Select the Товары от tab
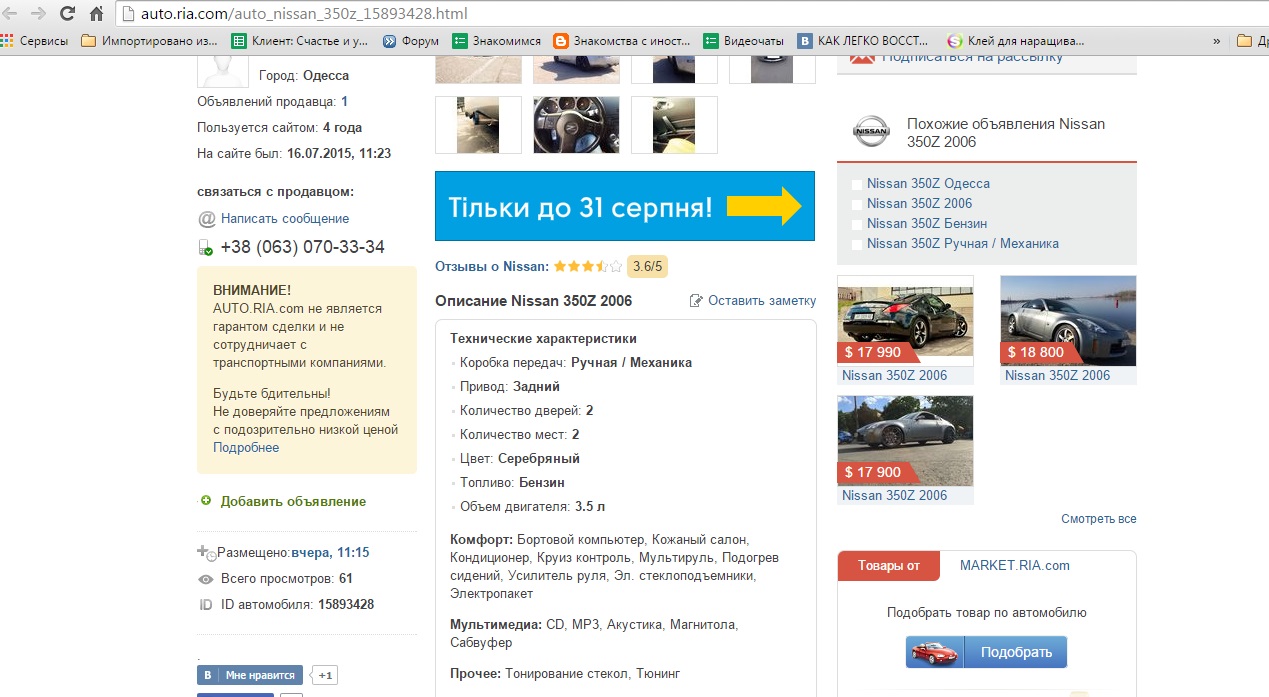This screenshot has height=697, width=1269. pos(888,565)
